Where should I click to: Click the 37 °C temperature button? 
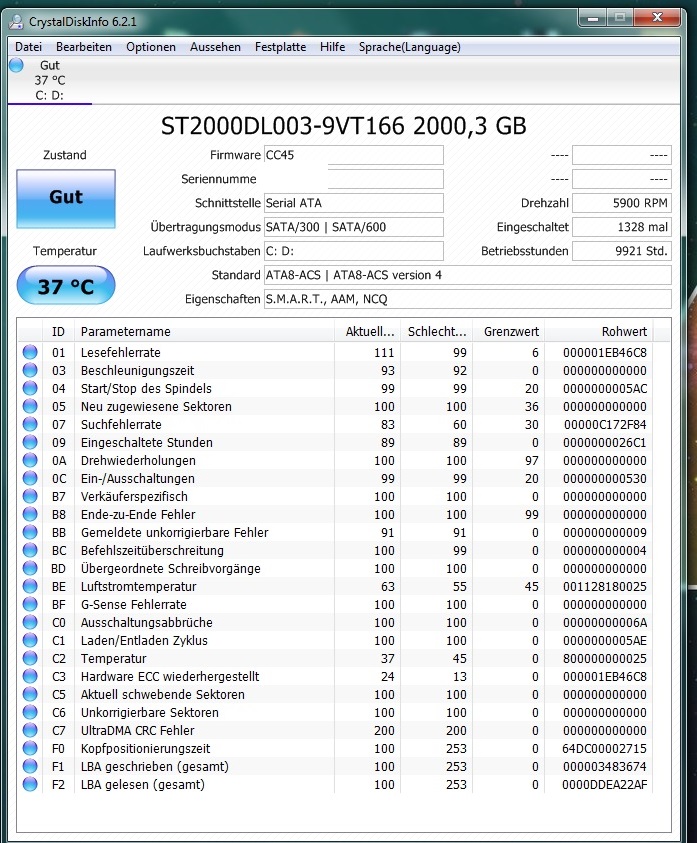click(66, 285)
